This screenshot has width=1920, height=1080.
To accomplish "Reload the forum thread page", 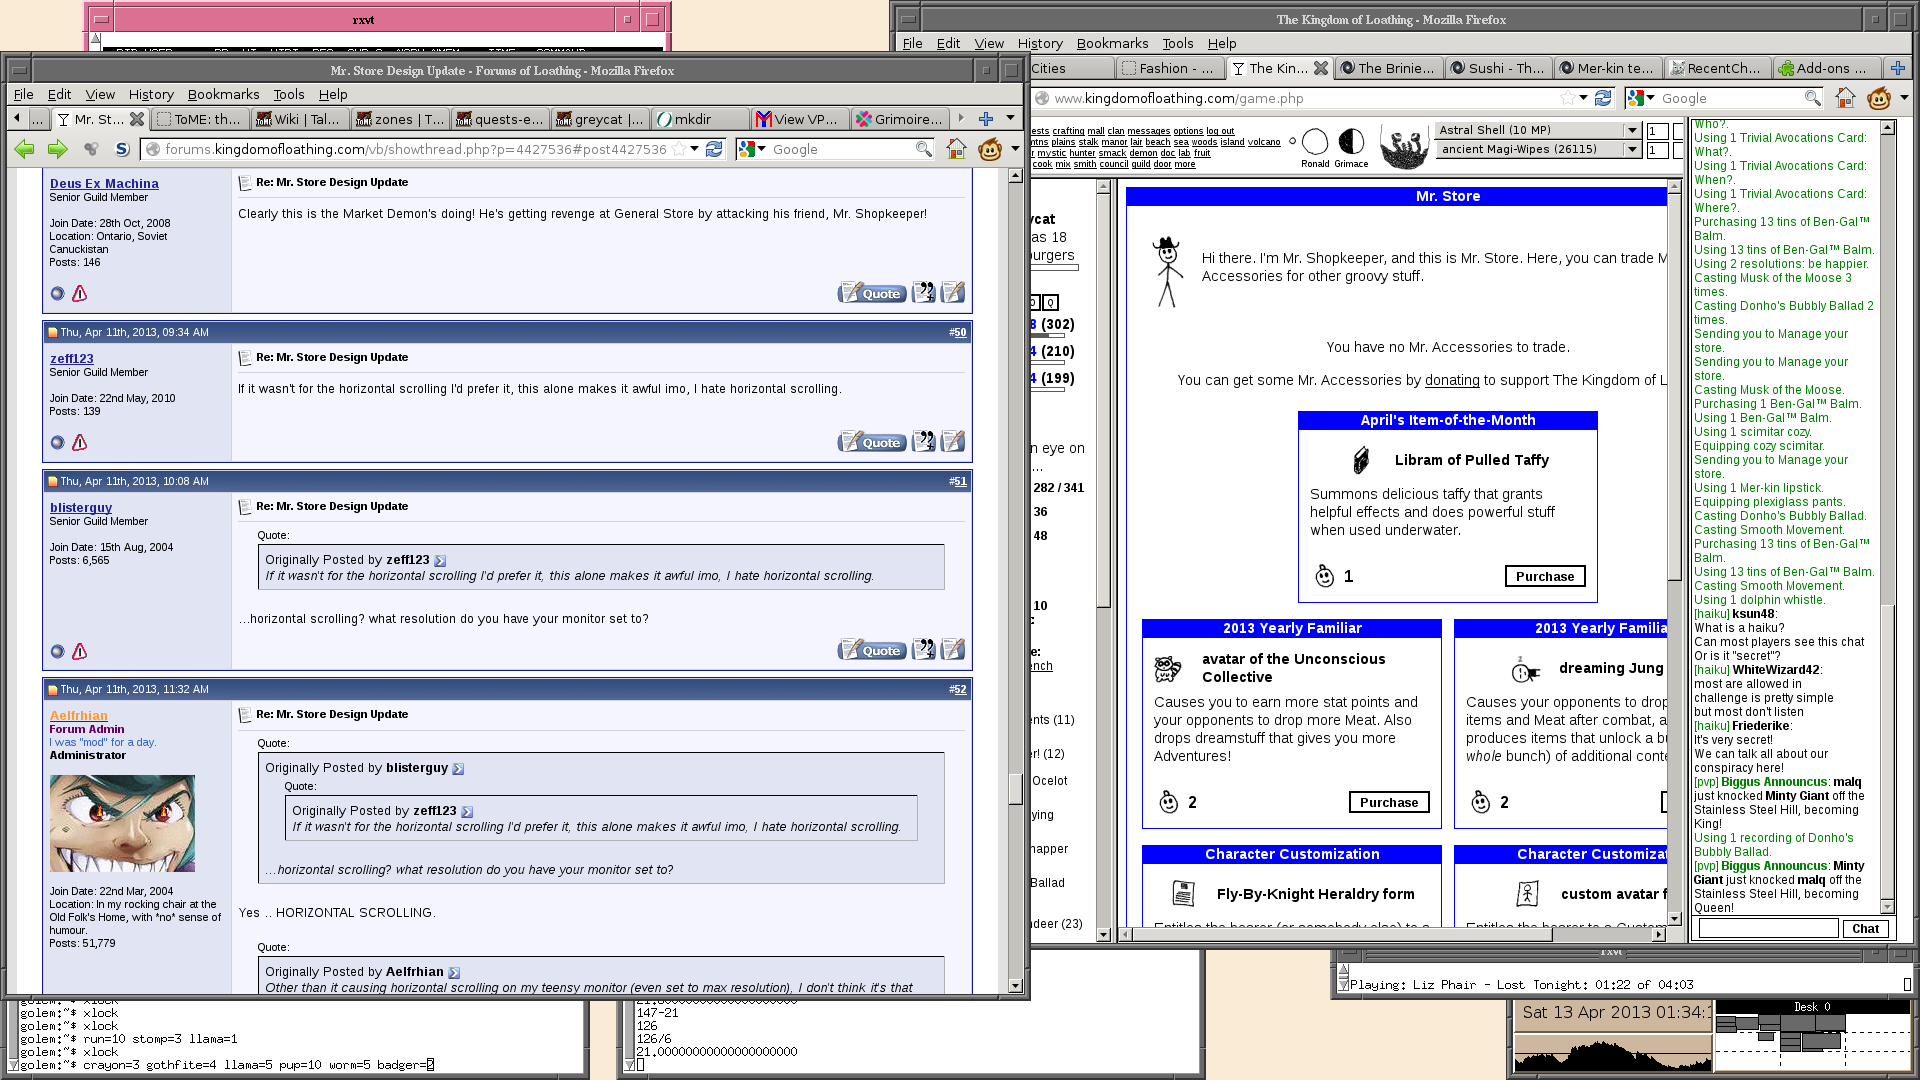I will click(x=714, y=149).
